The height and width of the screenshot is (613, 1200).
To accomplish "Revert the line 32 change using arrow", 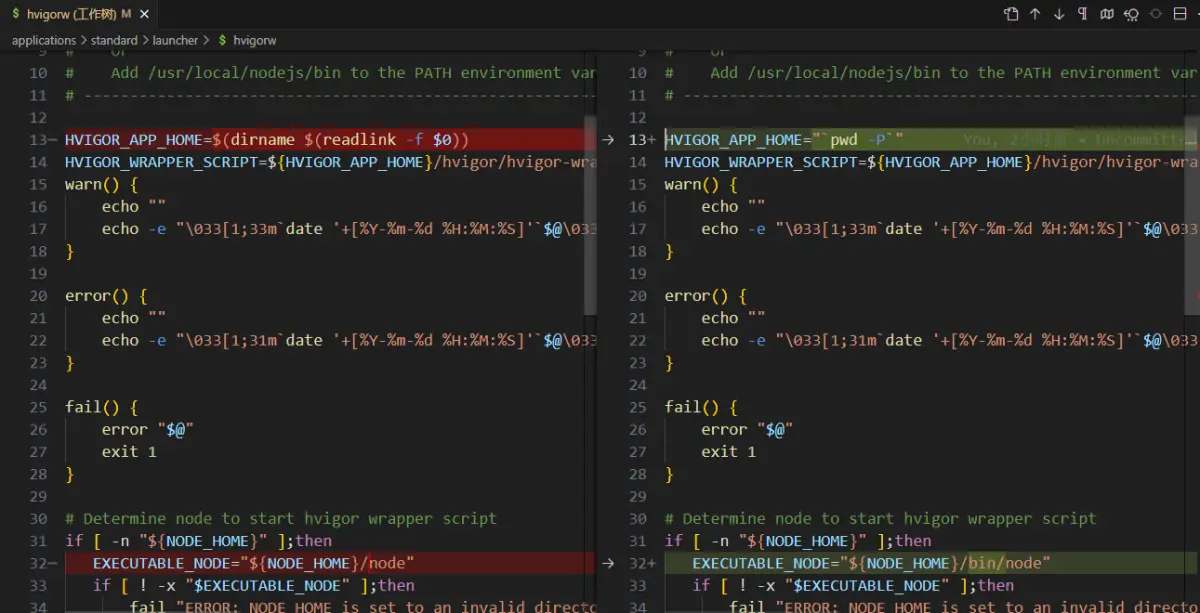I will pos(609,563).
